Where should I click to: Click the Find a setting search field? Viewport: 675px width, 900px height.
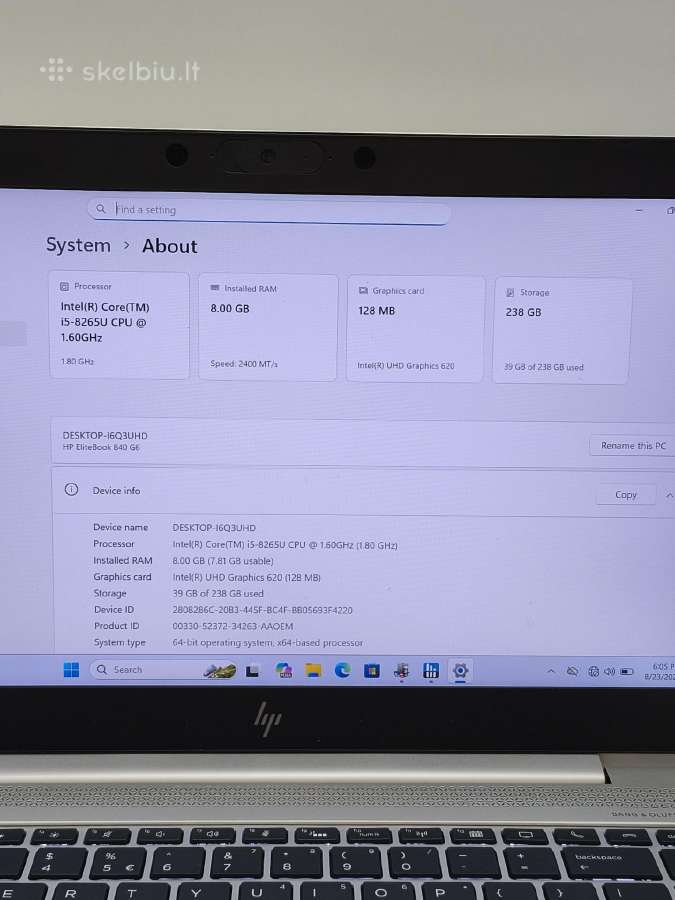[x=269, y=210]
